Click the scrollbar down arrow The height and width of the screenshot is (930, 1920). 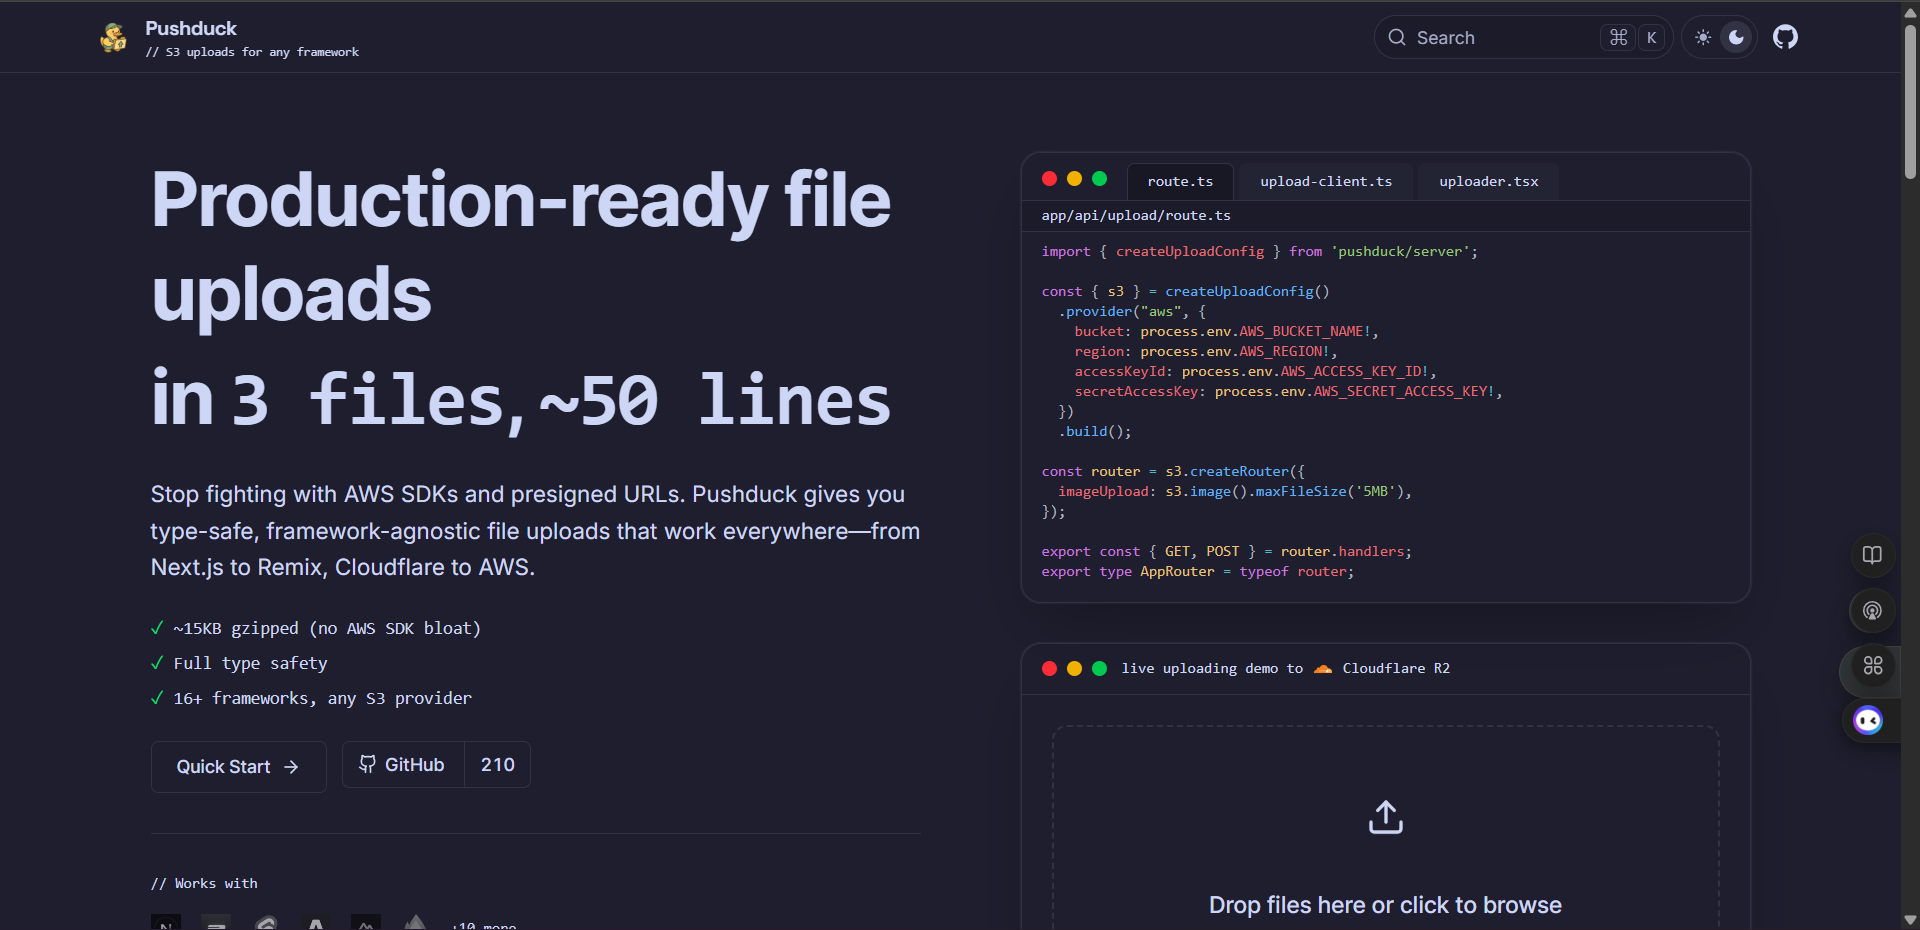click(1910, 920)
